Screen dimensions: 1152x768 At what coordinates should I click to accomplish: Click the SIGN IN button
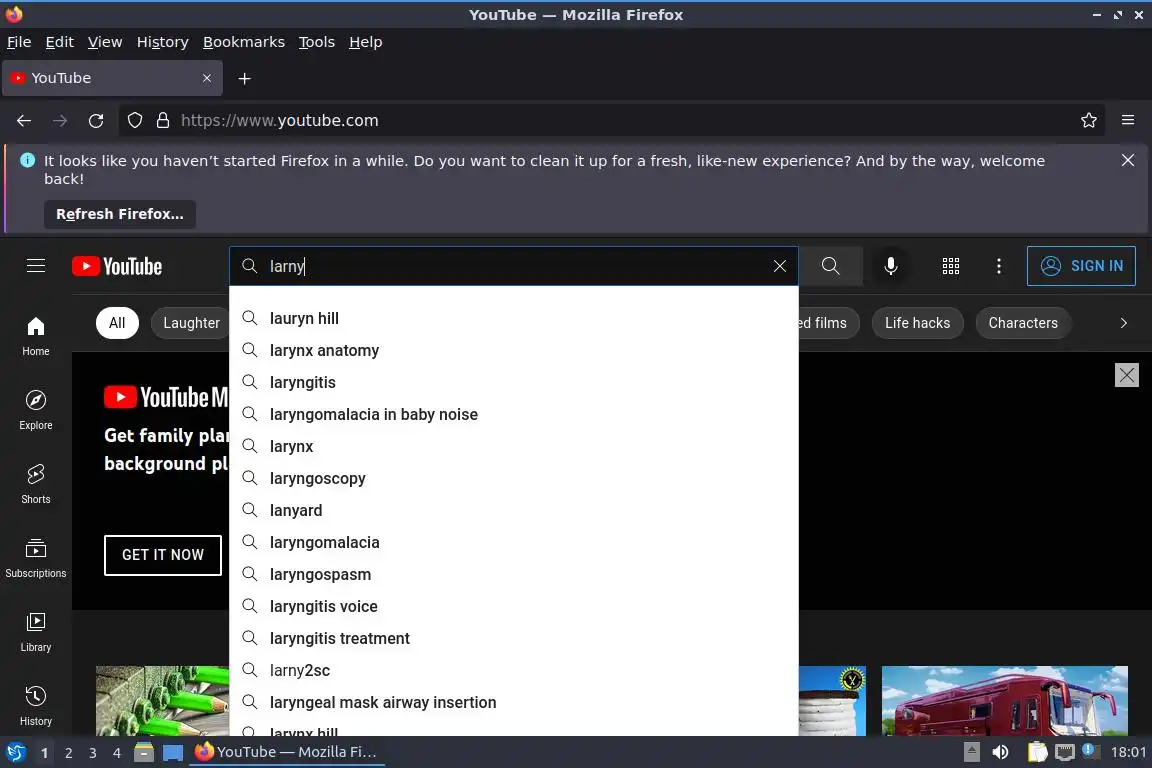pos(1081,266)
